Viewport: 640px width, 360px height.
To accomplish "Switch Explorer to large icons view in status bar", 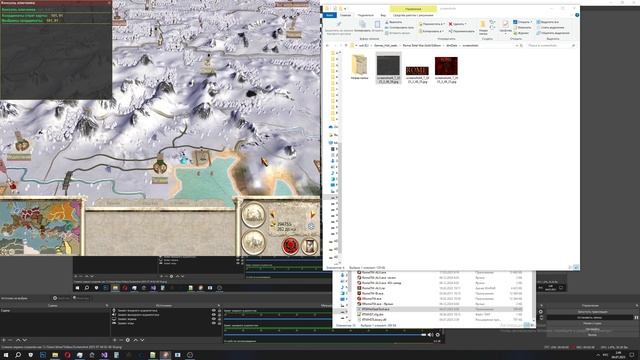I will [576, 267].
